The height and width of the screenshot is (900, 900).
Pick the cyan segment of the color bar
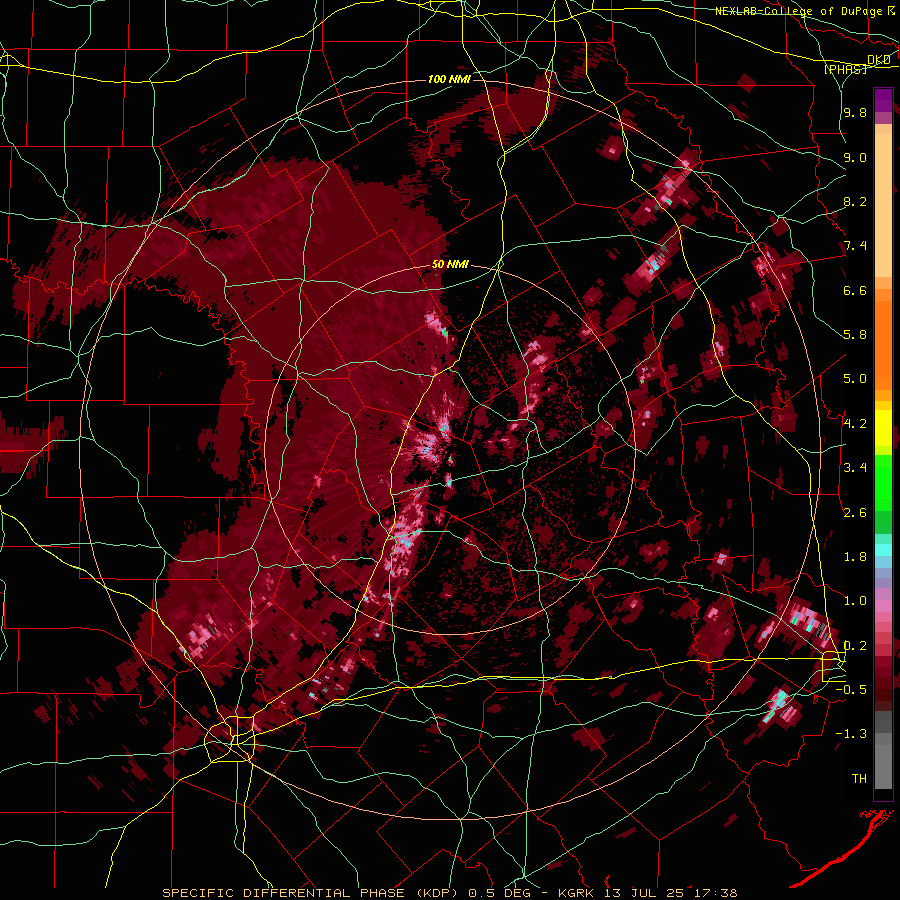coord(883,550)
